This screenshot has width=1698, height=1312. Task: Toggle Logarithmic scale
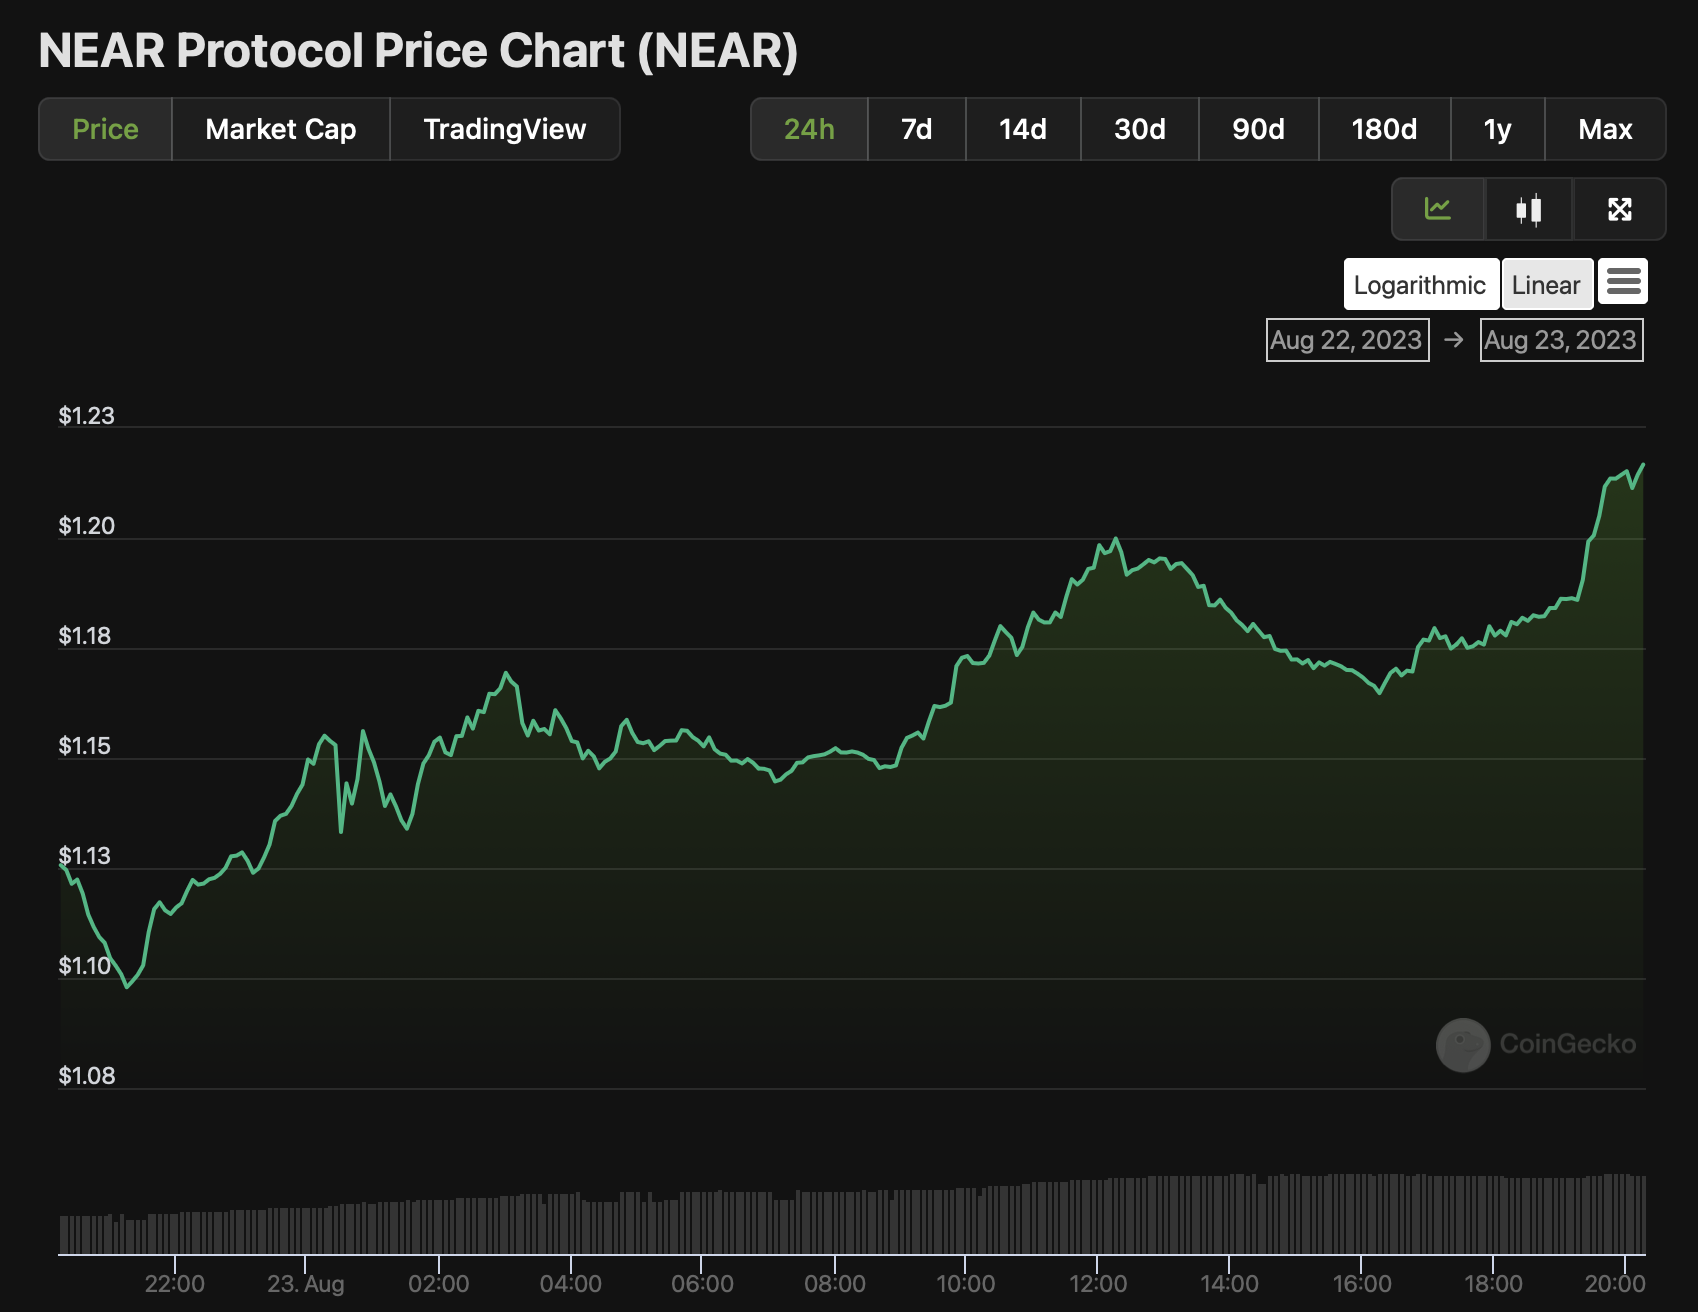1420,285
